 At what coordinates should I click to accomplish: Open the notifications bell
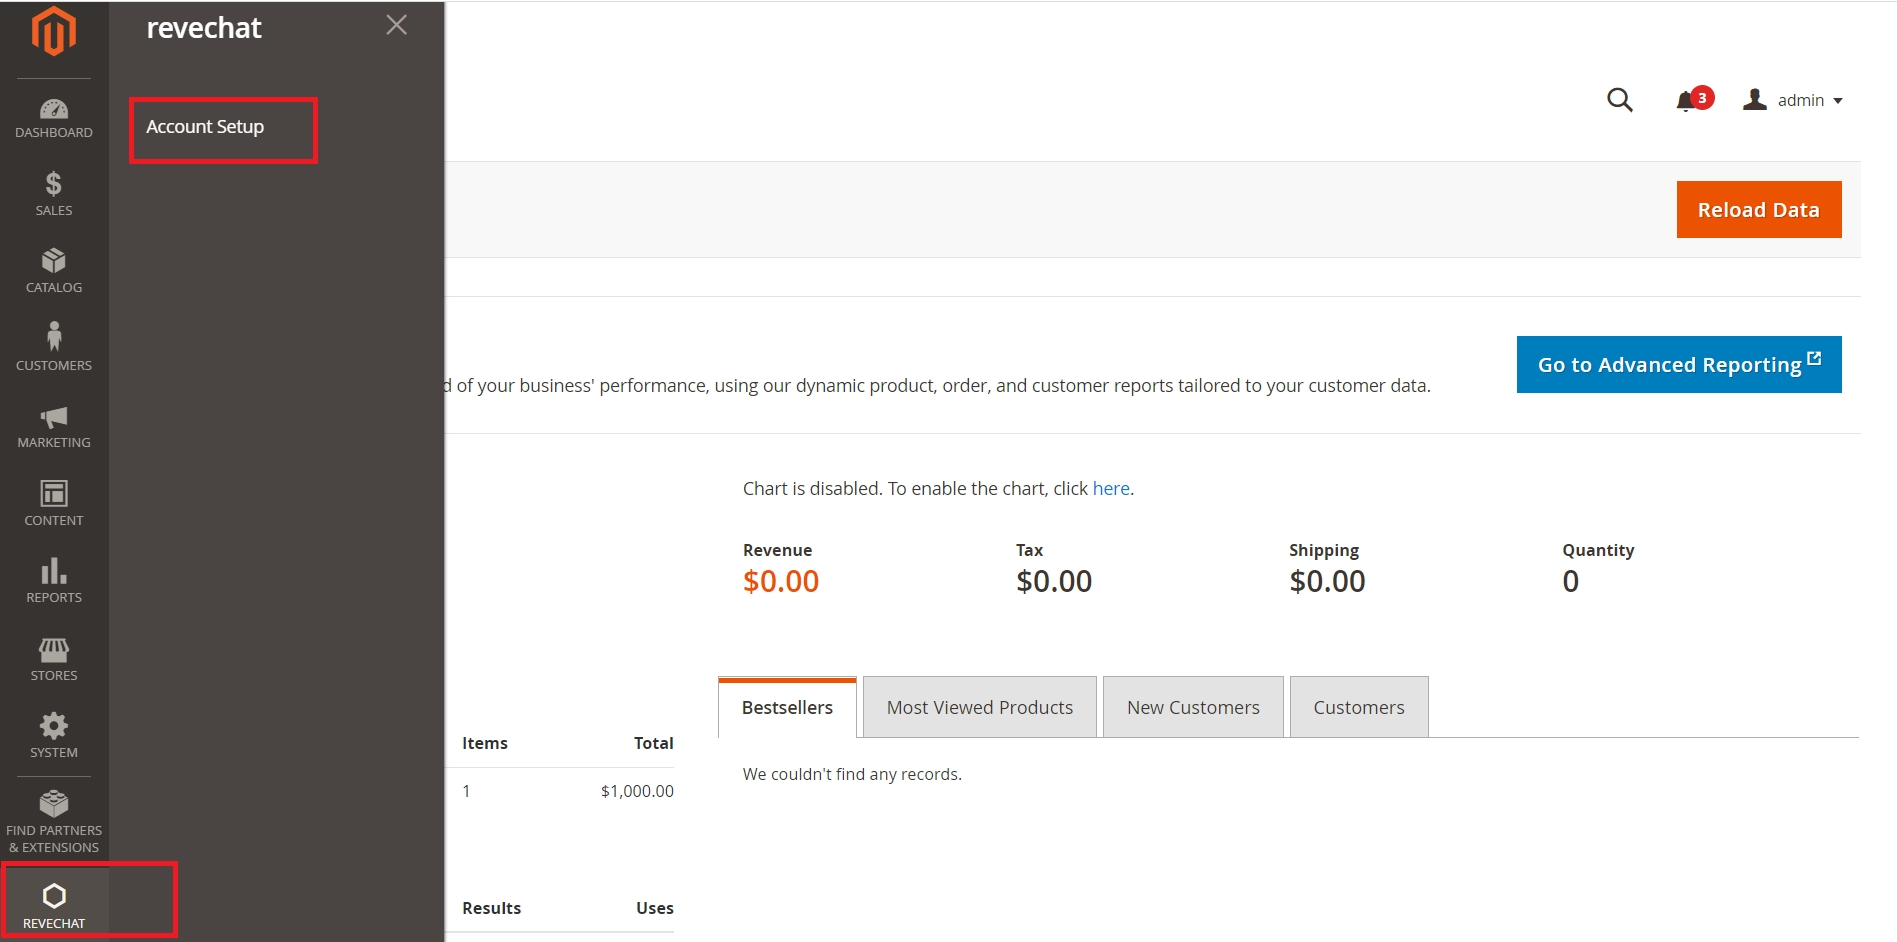(x=1686, y=101)
